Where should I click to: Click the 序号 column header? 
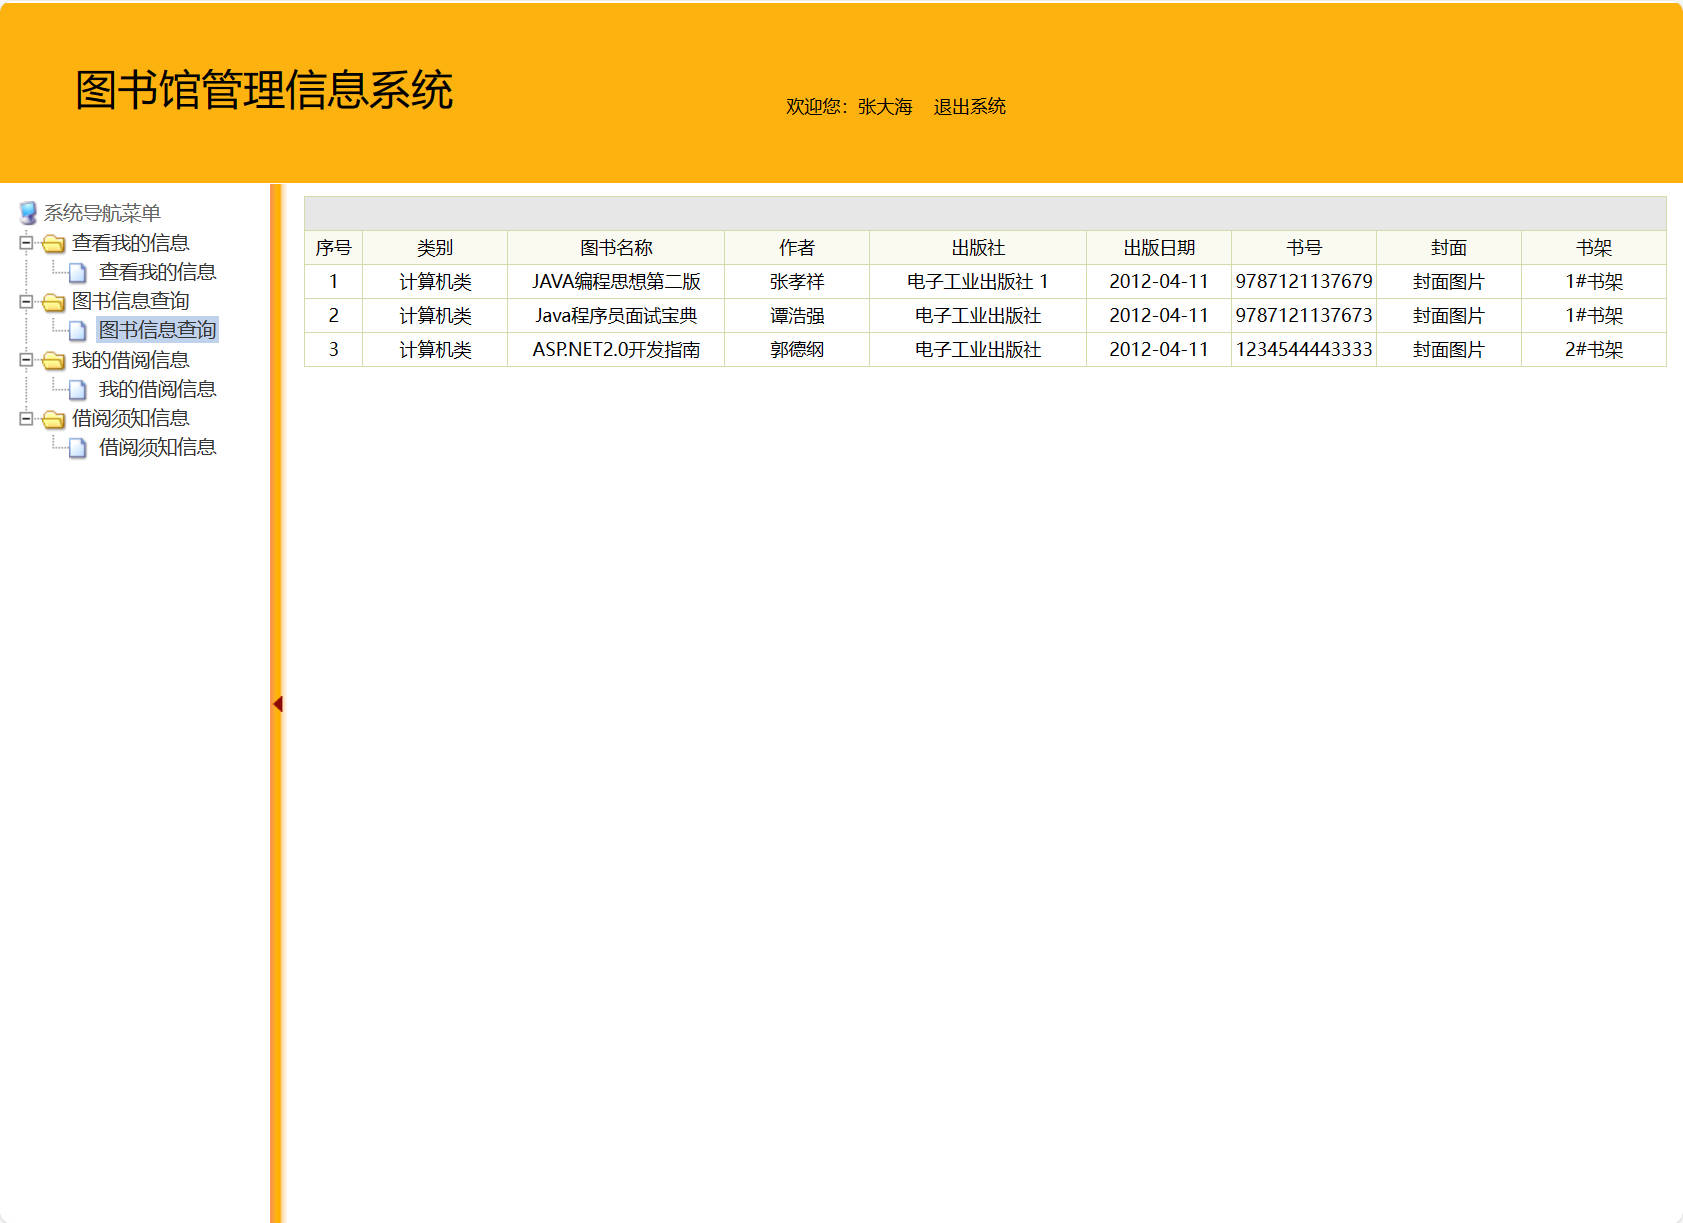point(333,247)
